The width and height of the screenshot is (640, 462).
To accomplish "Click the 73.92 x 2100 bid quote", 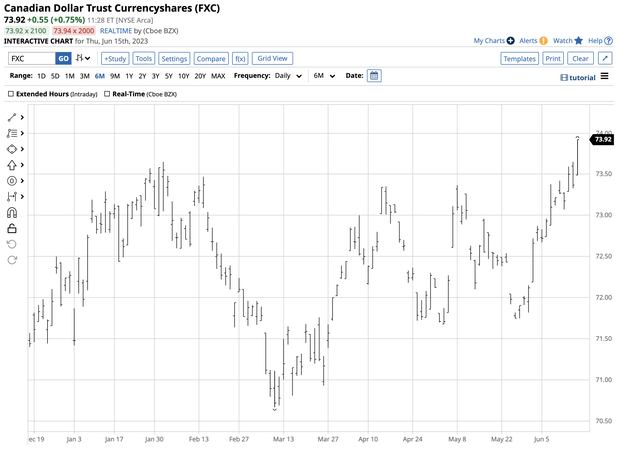I will click(26, 31).
